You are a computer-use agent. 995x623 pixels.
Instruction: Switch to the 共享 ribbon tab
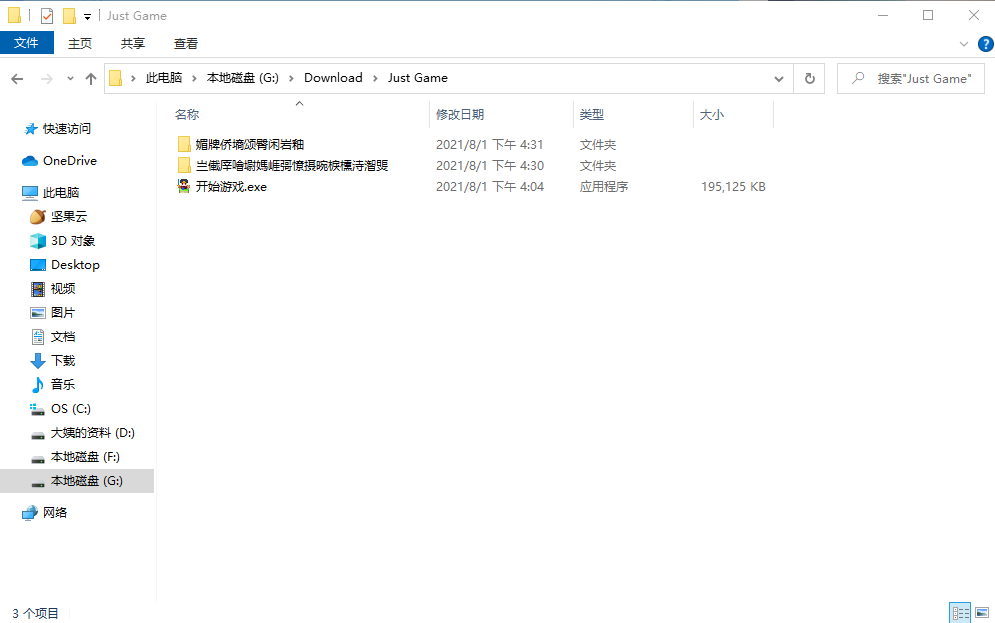133,43
